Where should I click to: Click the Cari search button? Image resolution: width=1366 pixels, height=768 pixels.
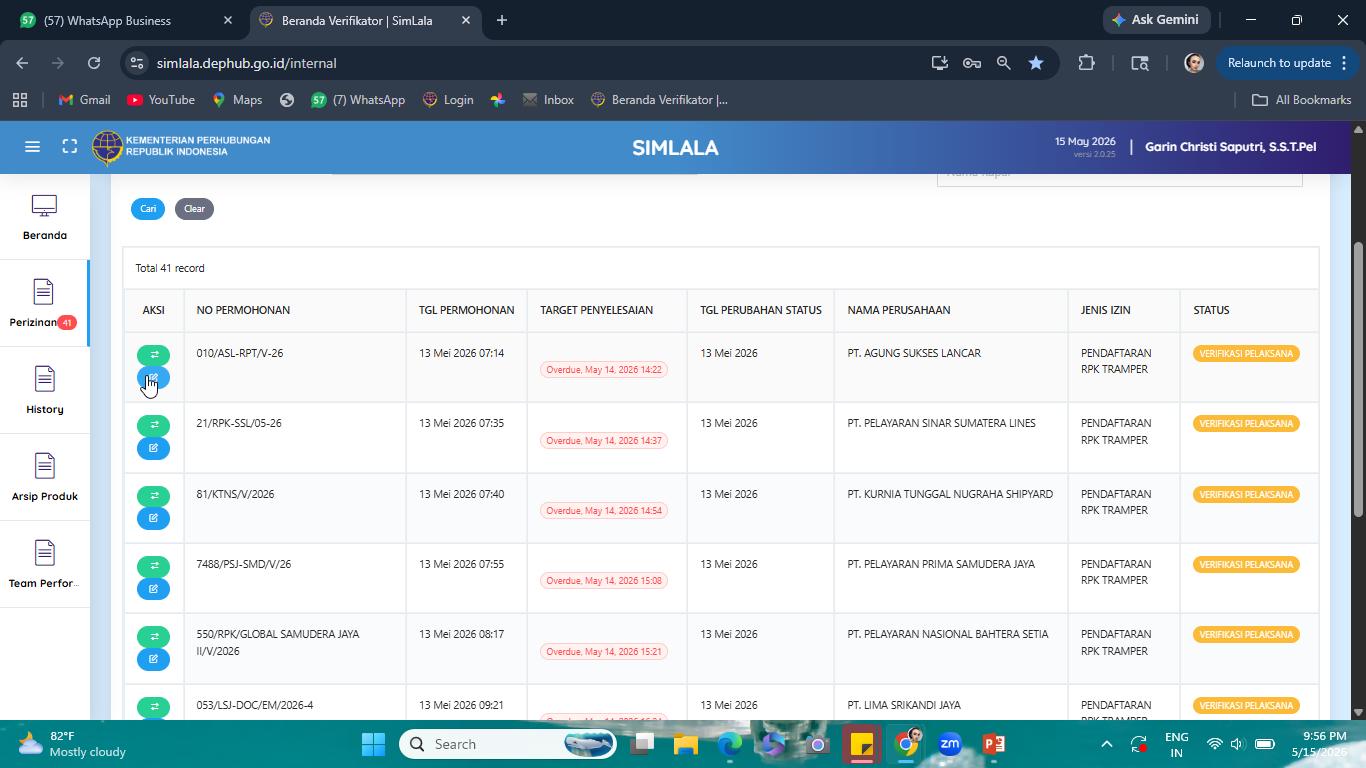(x=148, y=209)
